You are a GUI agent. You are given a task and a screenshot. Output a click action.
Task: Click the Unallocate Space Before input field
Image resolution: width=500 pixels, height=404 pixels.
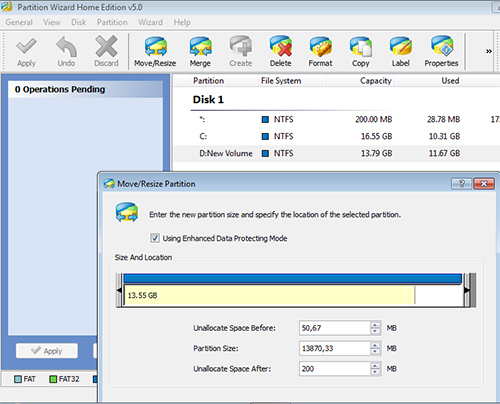coord(334,328)
